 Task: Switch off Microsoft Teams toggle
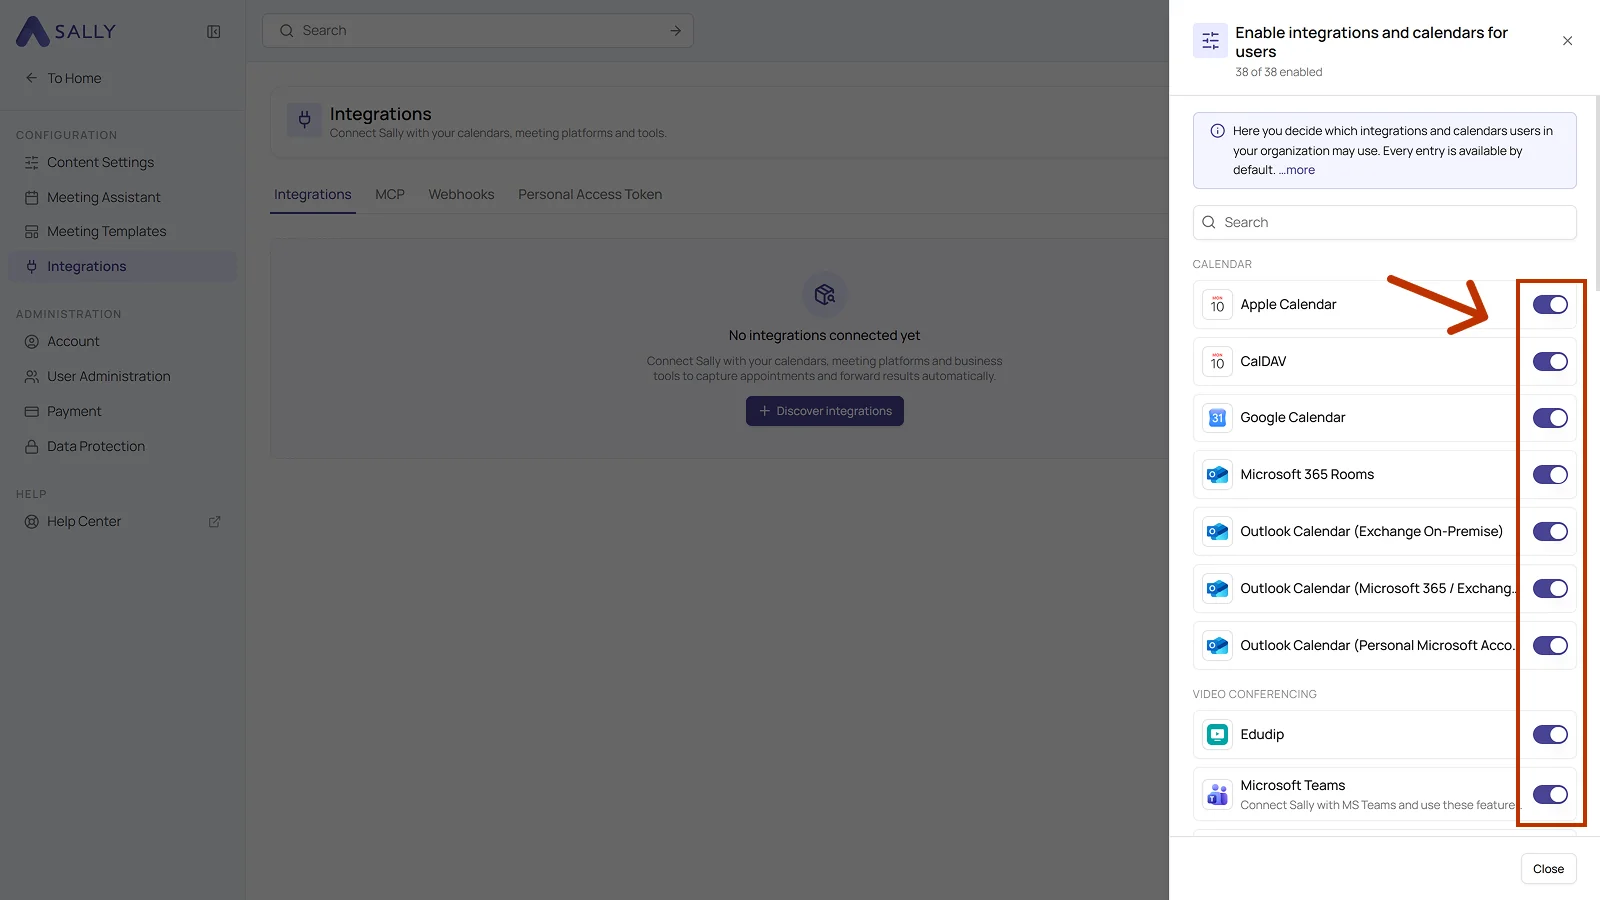(x=1550, y=794)
